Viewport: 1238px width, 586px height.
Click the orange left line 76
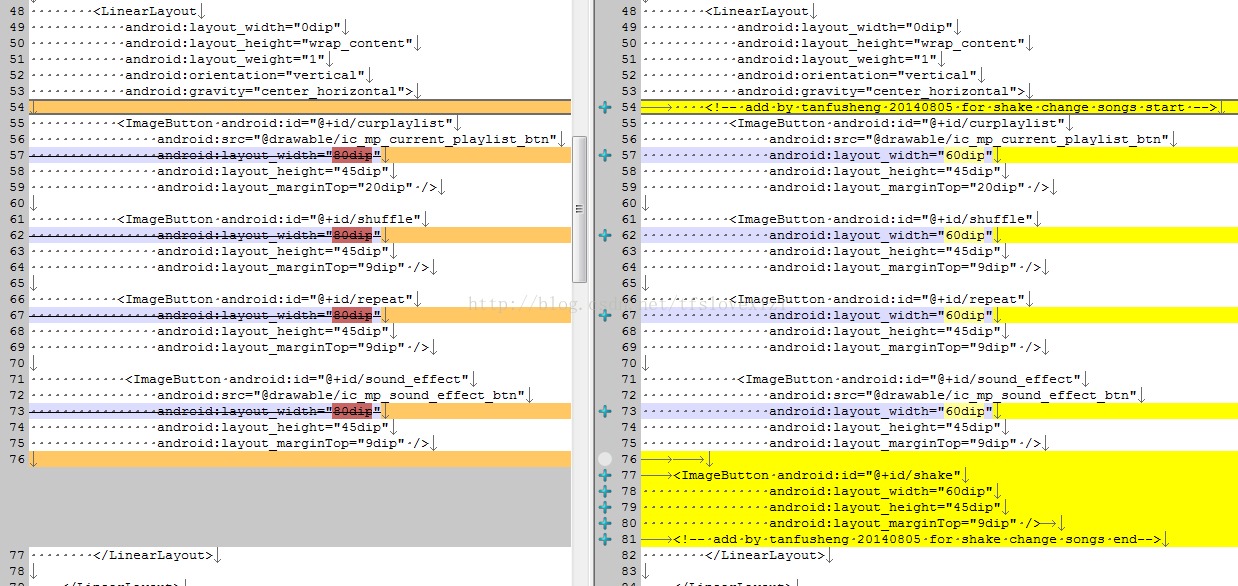click(300, 459)
